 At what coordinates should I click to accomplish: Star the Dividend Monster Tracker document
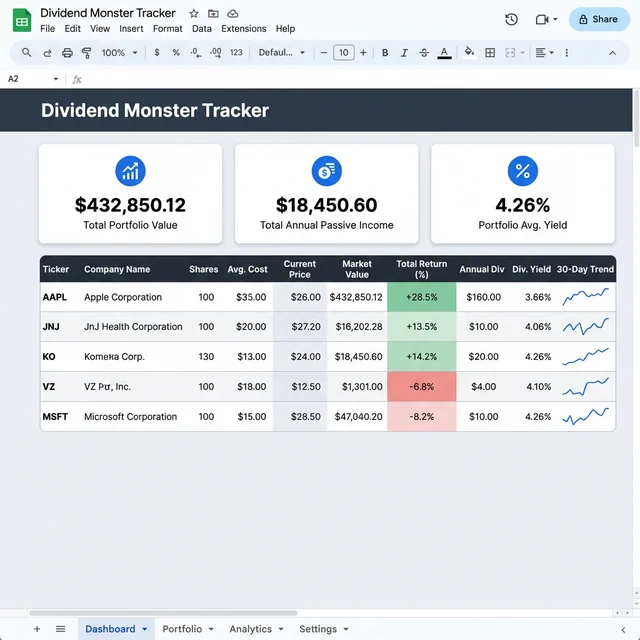coord(194,14)
